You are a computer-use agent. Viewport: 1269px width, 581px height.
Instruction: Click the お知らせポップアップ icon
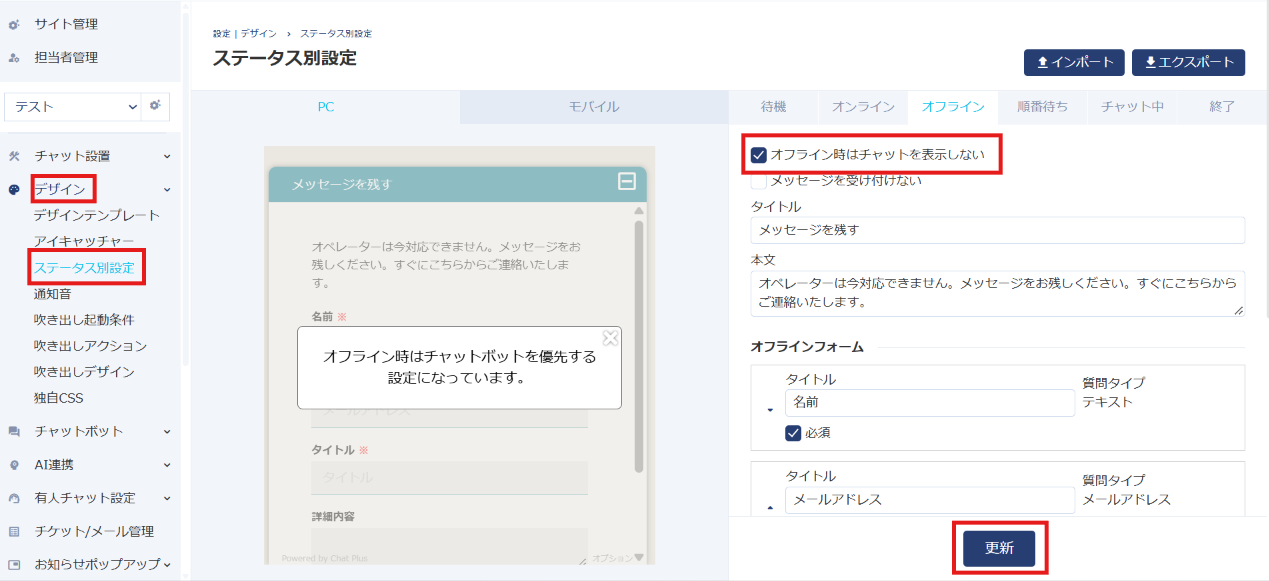point(14,565)
